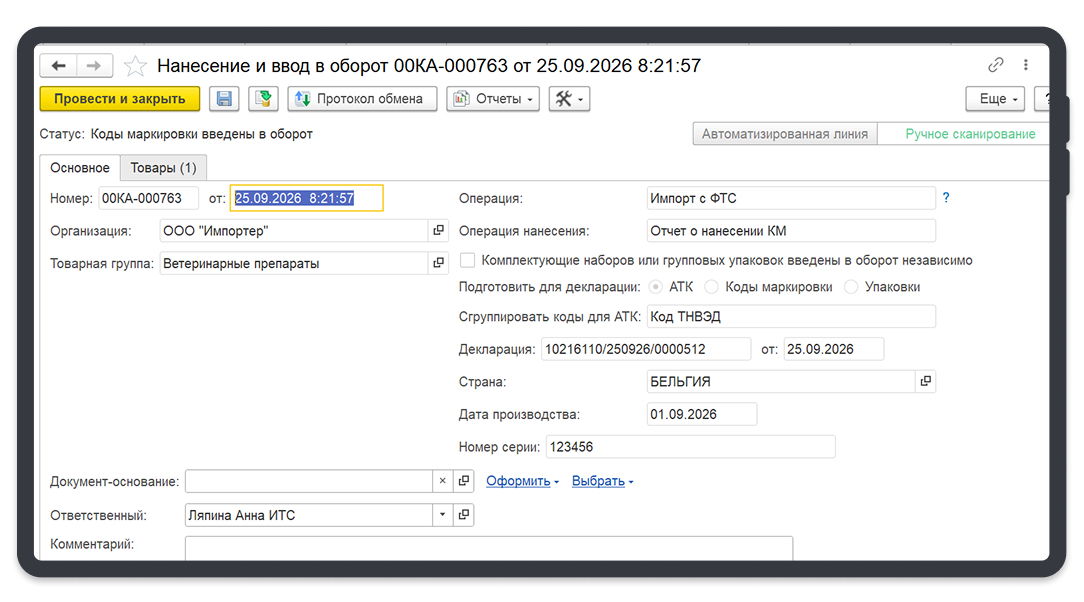Select the Упаковки radio option
Image resolution: width=1084 pixels, height=602 pixels.
tap(851, 287)
